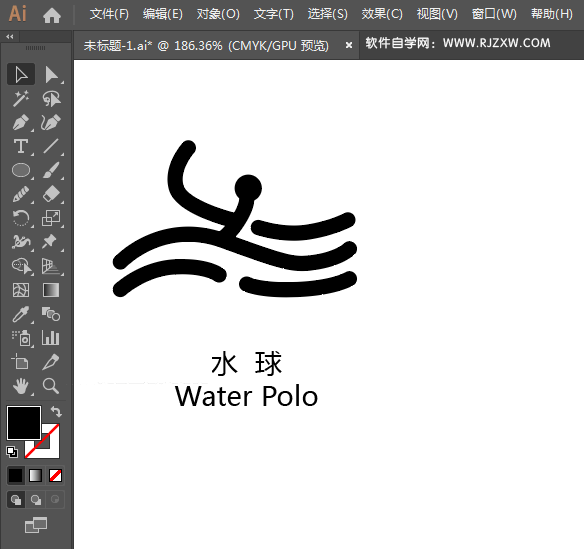The image size is (584, 549).
Task: Close the 未标题-1.ai document tab
Action: [349, 45]
